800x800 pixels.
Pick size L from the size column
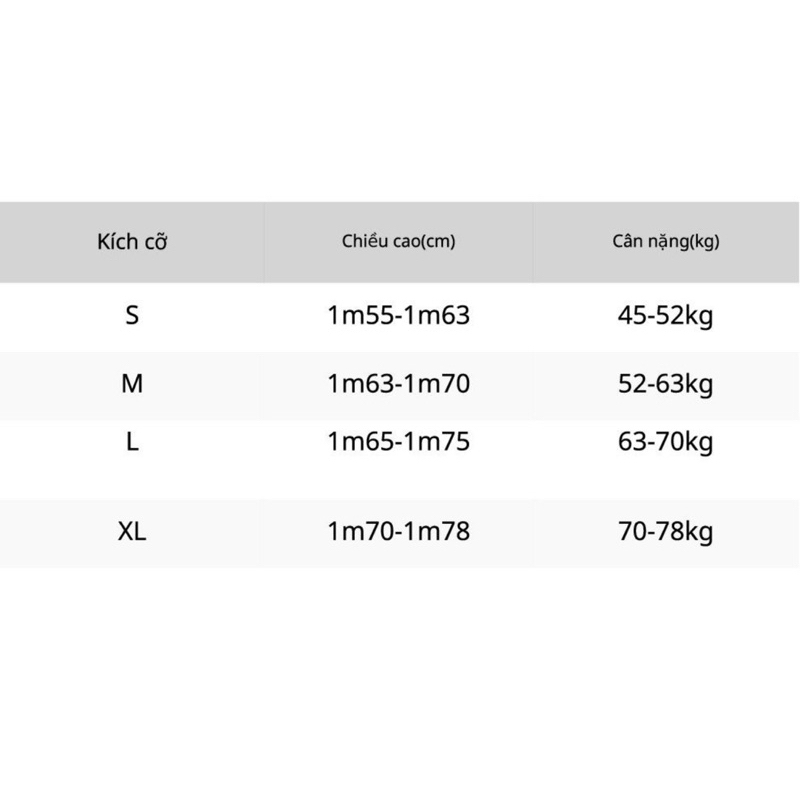coord(132,442)
